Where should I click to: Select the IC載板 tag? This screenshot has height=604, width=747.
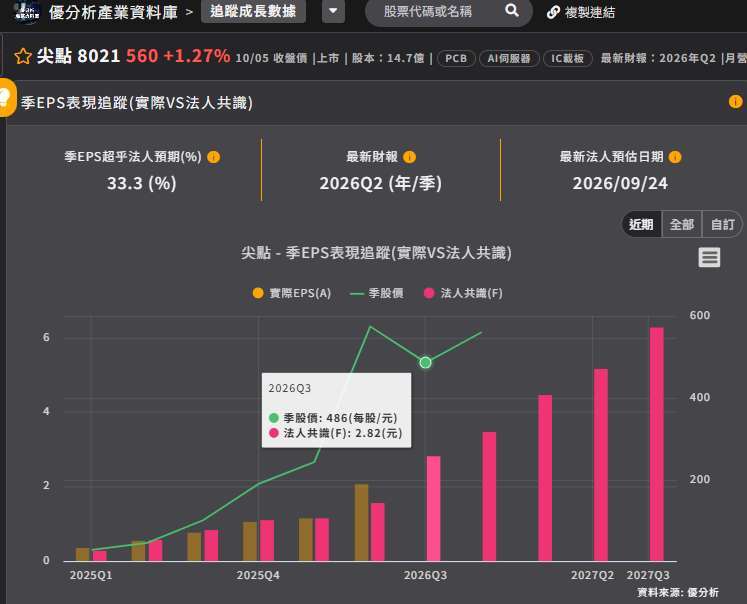coord(567,58)
